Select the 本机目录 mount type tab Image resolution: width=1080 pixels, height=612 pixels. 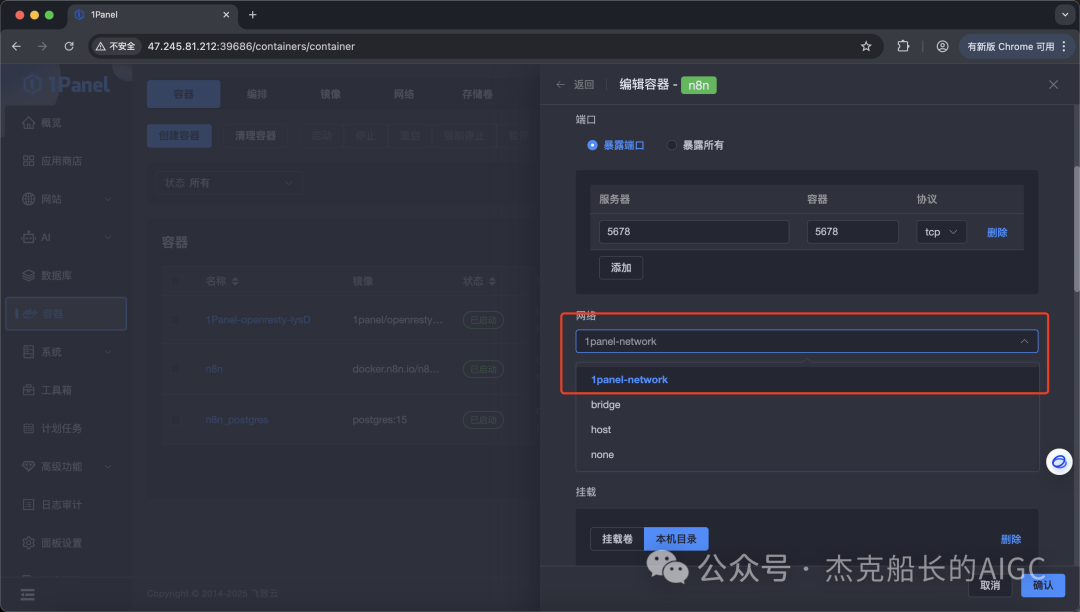(x=676, y=539)
